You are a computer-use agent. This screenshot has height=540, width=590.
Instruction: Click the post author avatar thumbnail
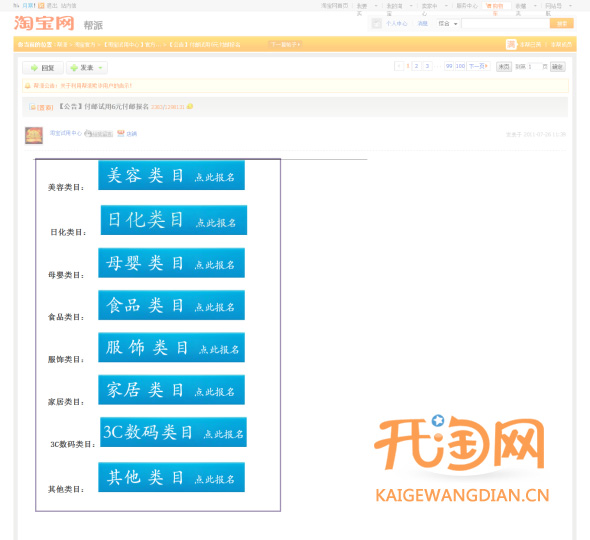[34, 135]
